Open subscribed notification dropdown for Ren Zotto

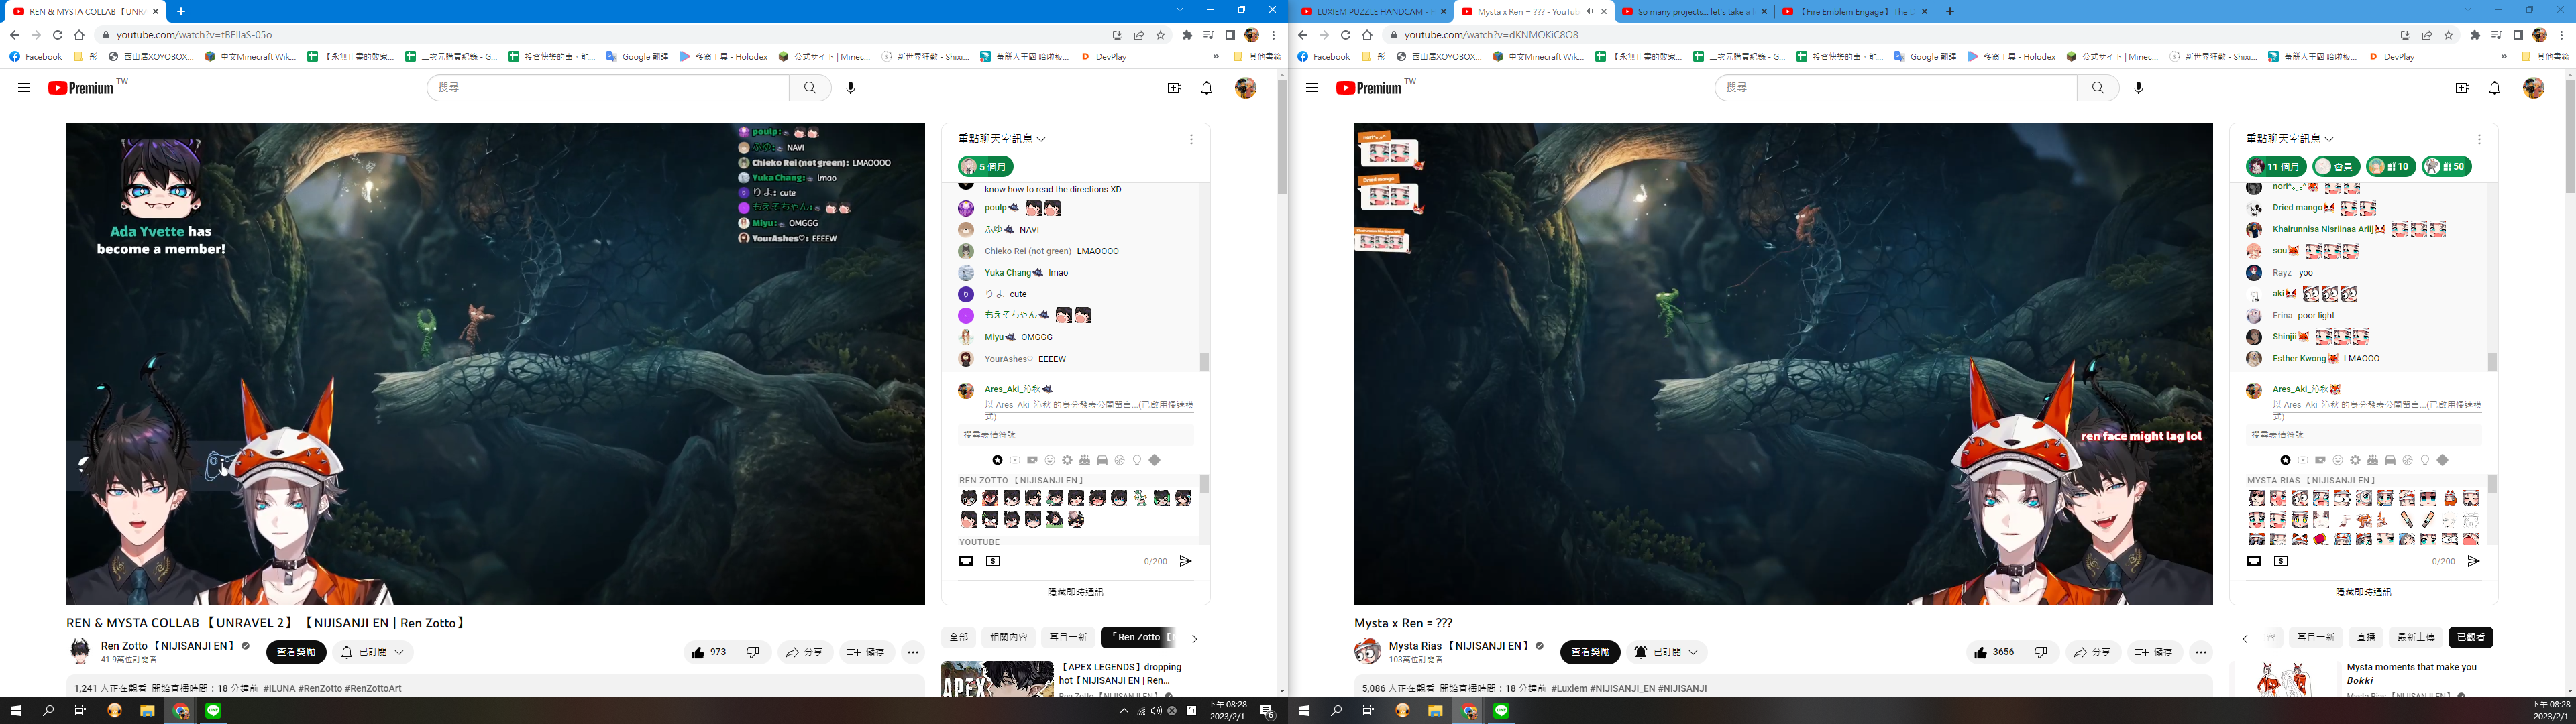coord(373,652)
